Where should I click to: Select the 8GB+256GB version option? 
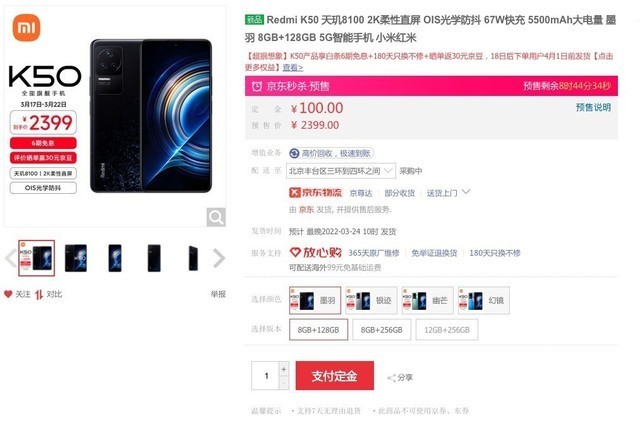[382, 330]
